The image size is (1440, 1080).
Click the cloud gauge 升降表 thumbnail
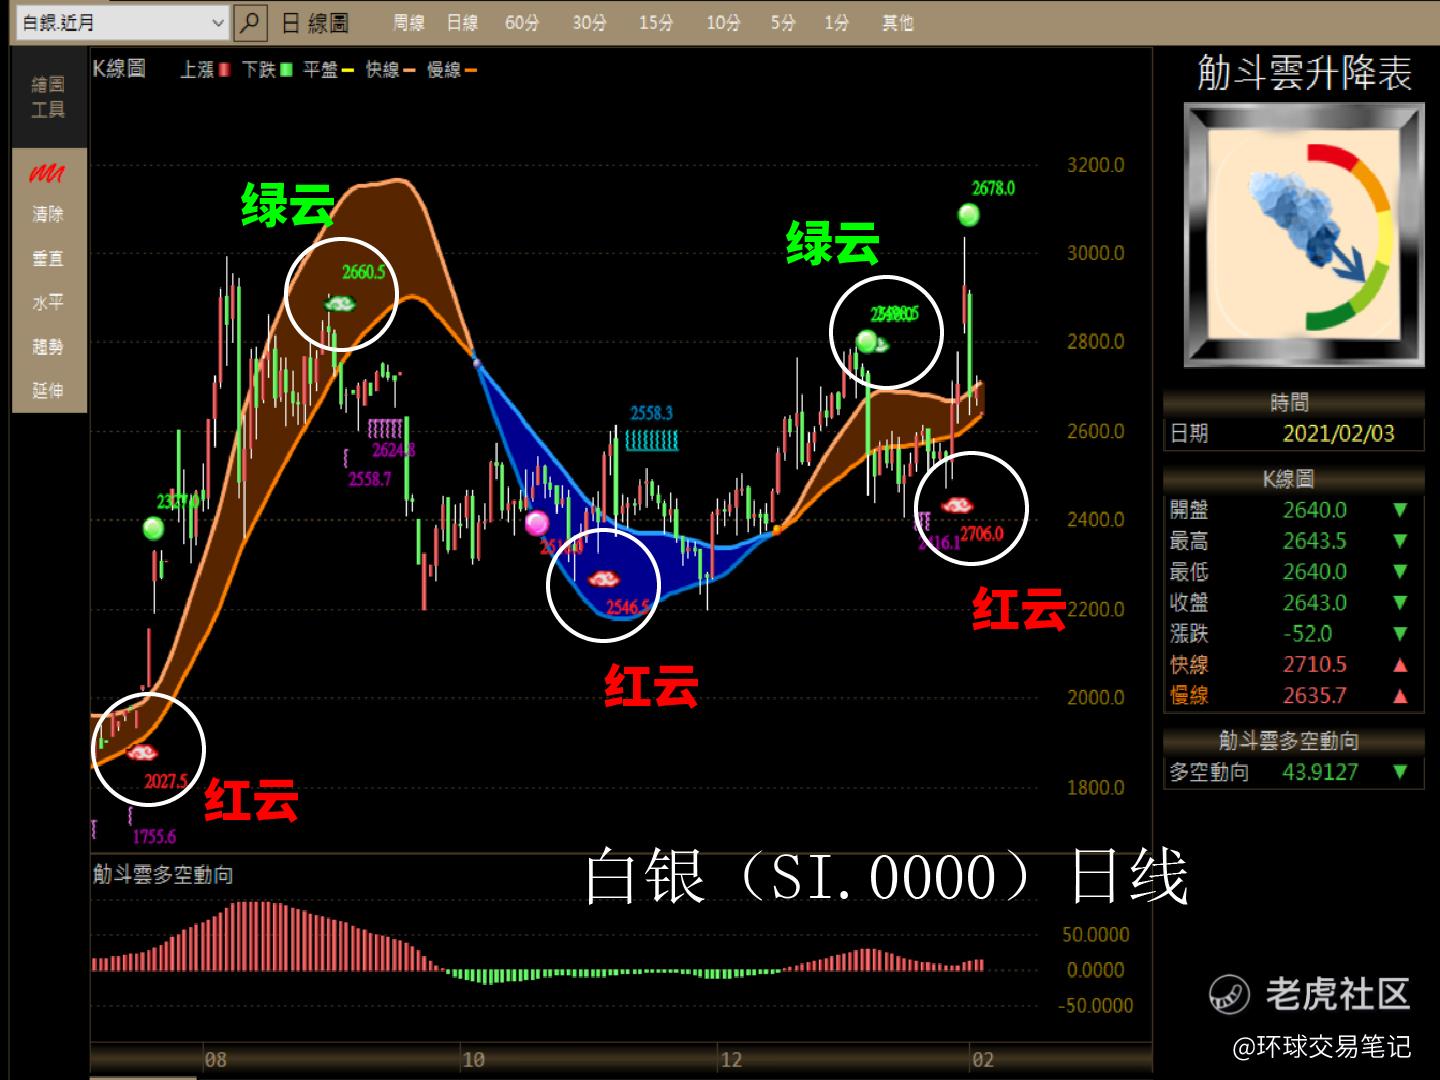click(1304, 235)
